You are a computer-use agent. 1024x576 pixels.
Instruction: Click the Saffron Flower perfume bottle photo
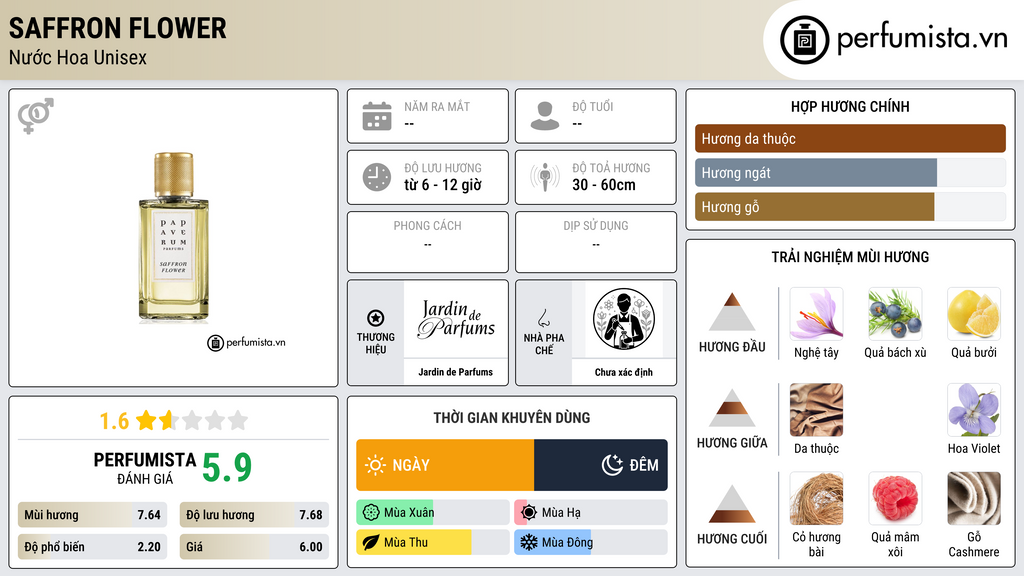pyautogui.click(x=174, y=238)
